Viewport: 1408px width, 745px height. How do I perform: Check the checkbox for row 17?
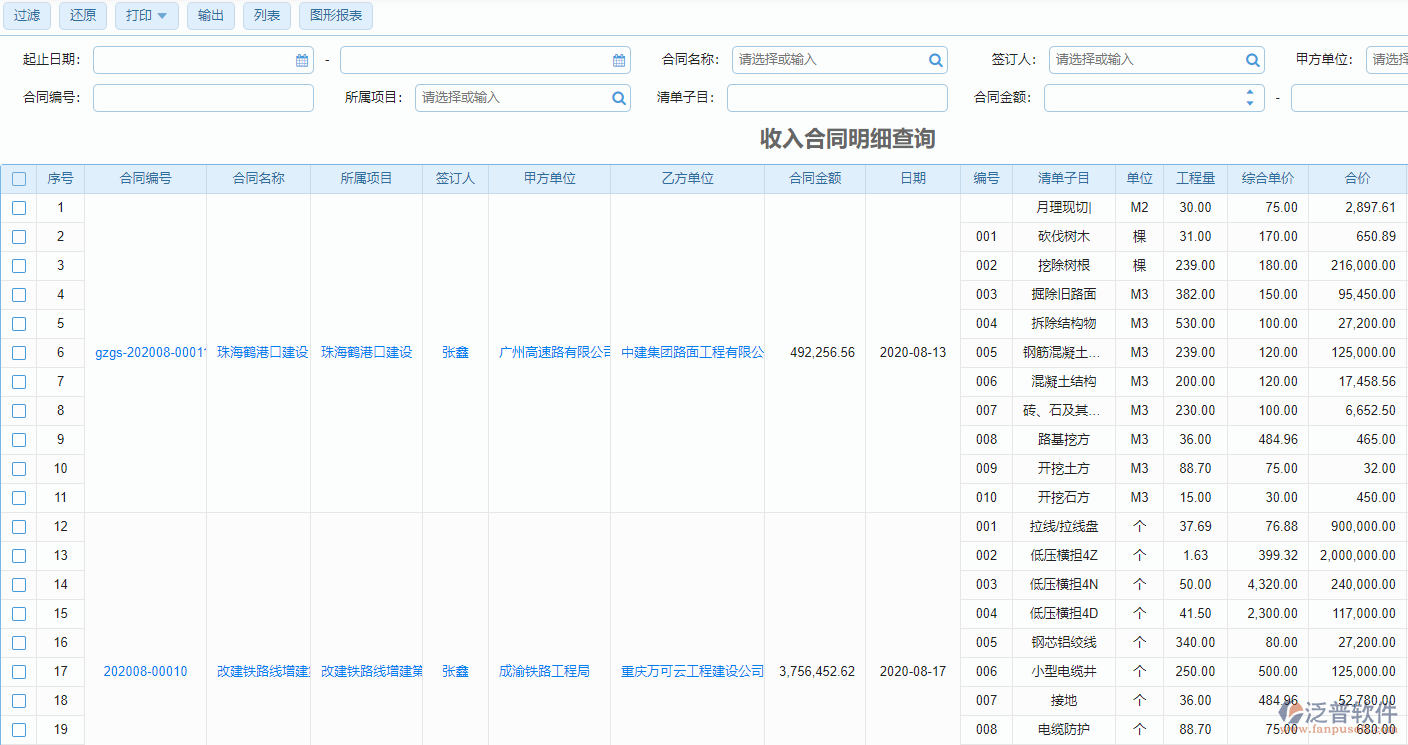[x=18, y=671]
